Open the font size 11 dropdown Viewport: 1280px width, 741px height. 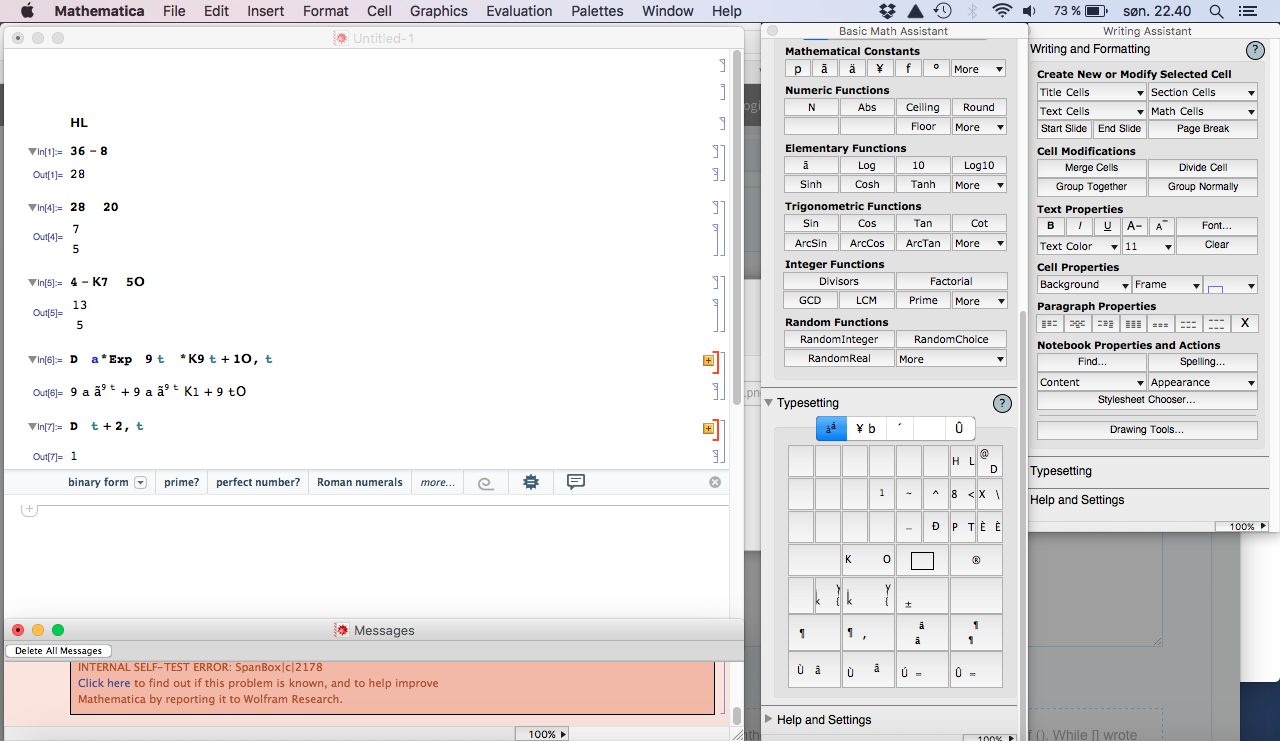coord(1148,246)
